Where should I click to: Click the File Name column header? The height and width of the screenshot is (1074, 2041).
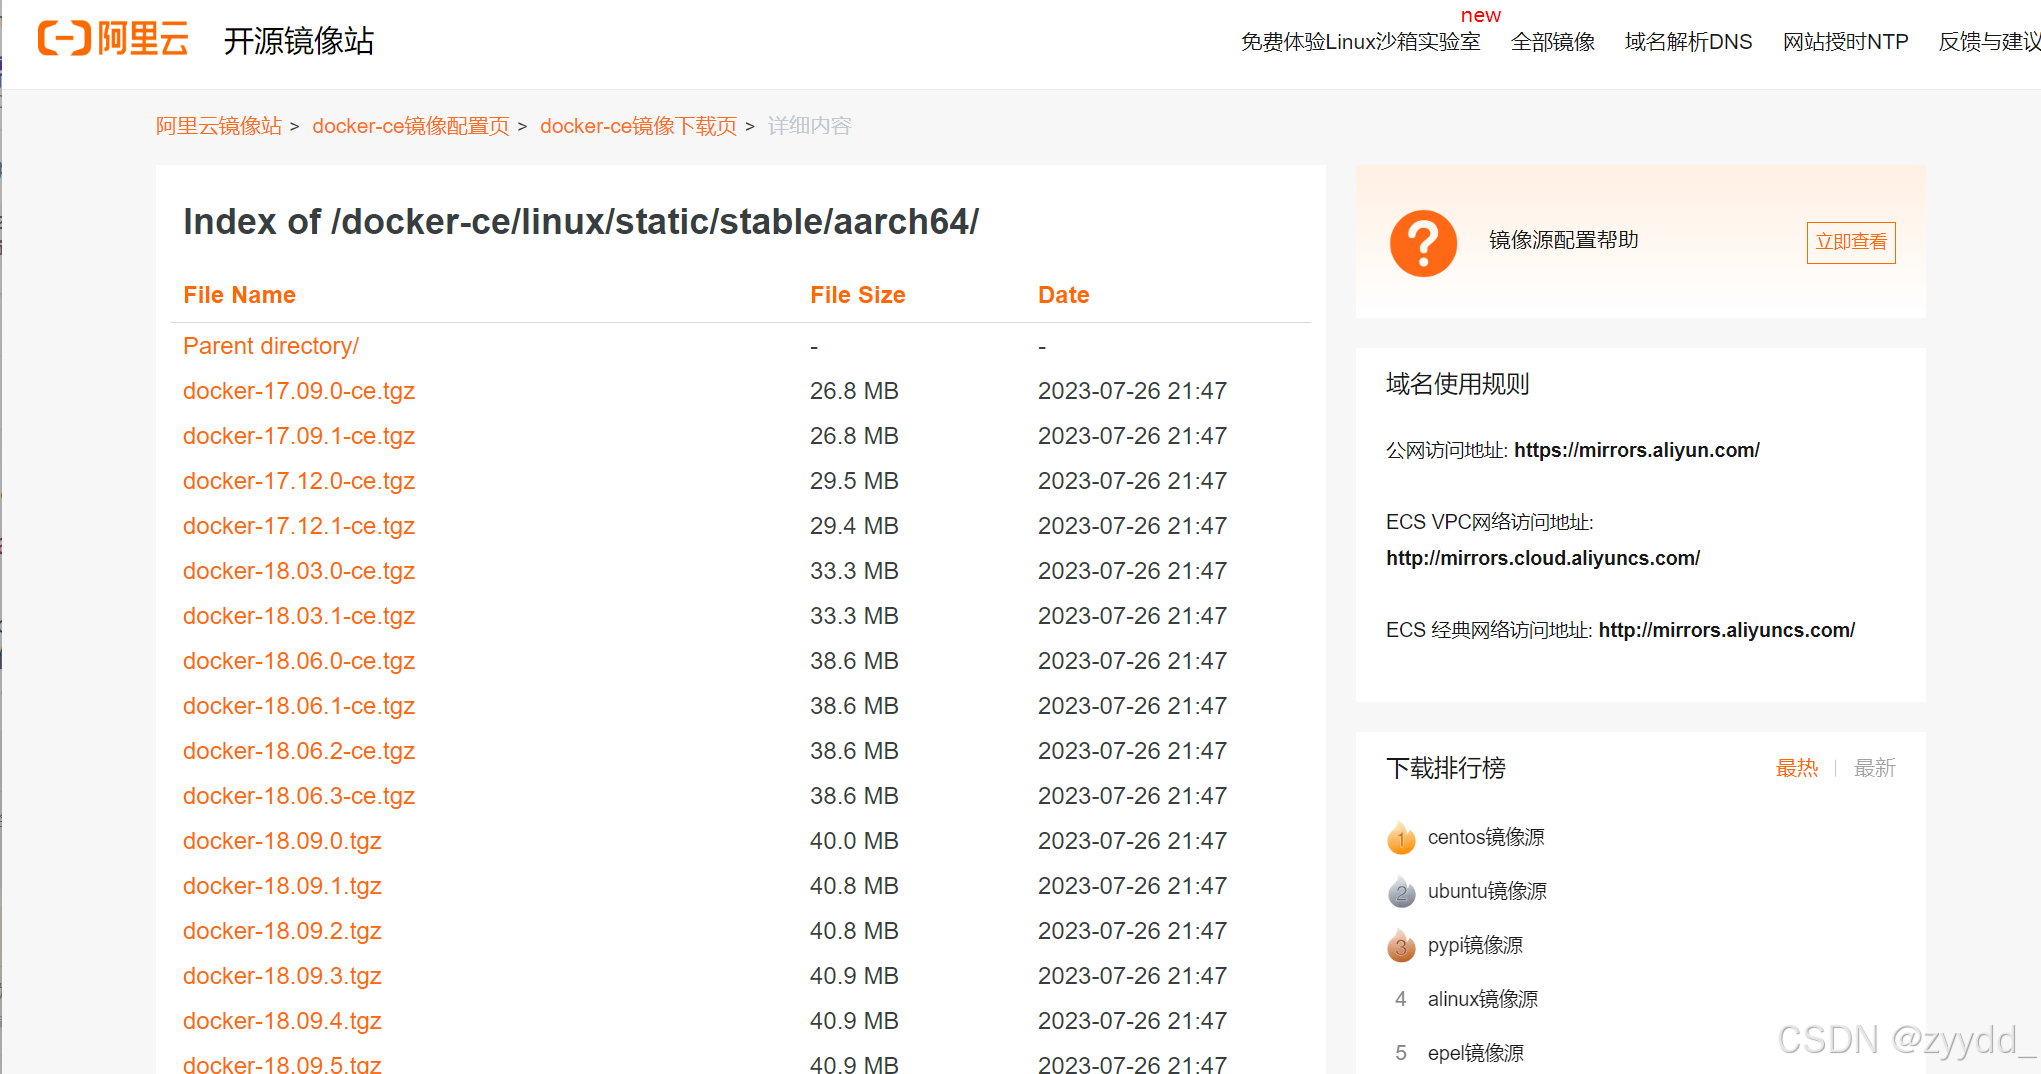point(239,295)
